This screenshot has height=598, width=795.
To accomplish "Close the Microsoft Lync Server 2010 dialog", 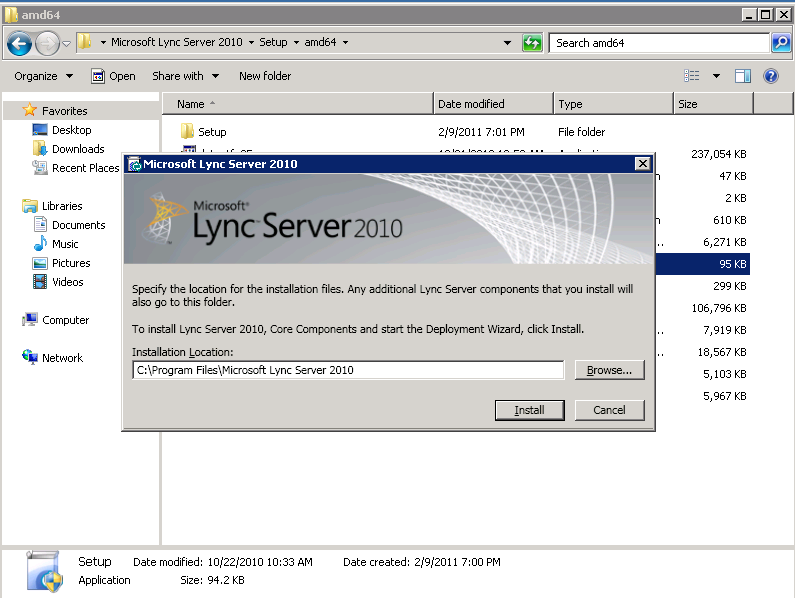I will [642, 164].
